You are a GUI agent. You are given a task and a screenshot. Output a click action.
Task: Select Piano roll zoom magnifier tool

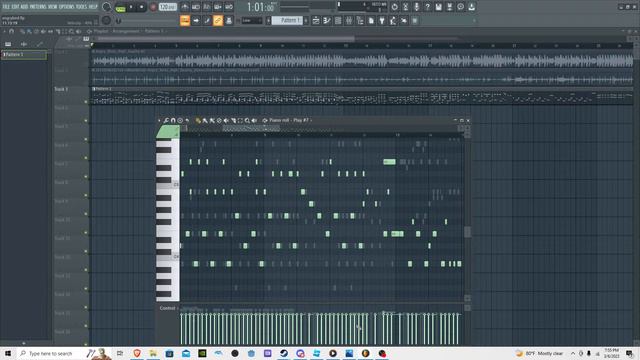(247, 120)
